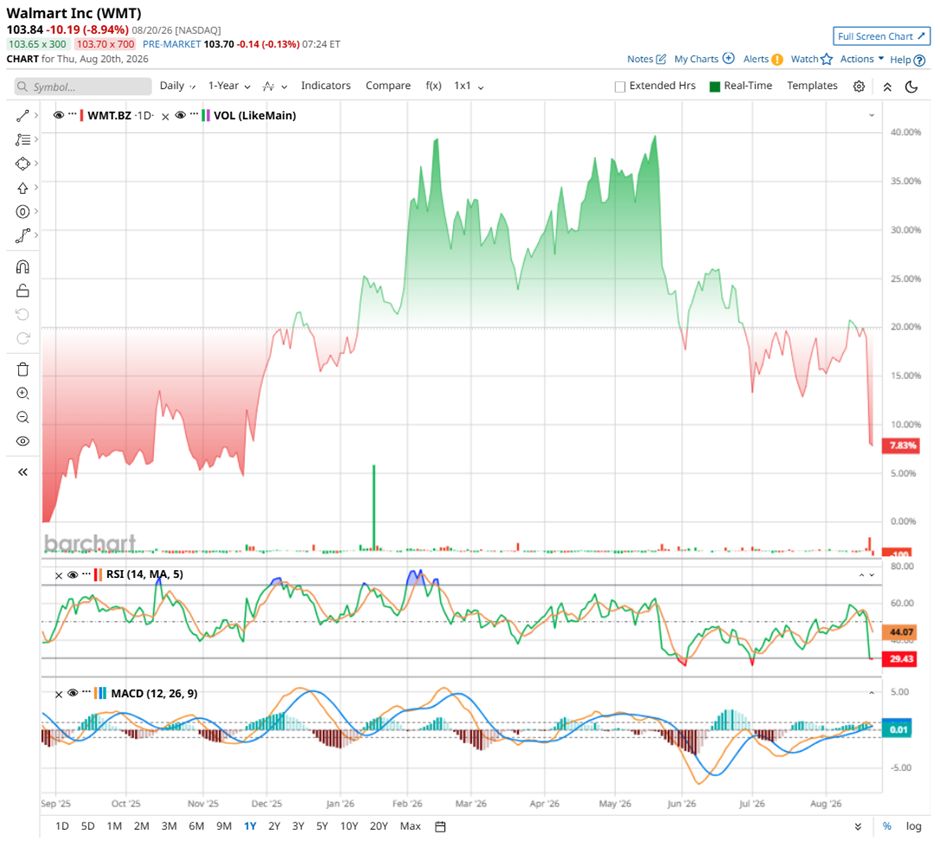940x847 pixels.
Task: Open the Daily interval dropdown
Action: pos(177,86)
